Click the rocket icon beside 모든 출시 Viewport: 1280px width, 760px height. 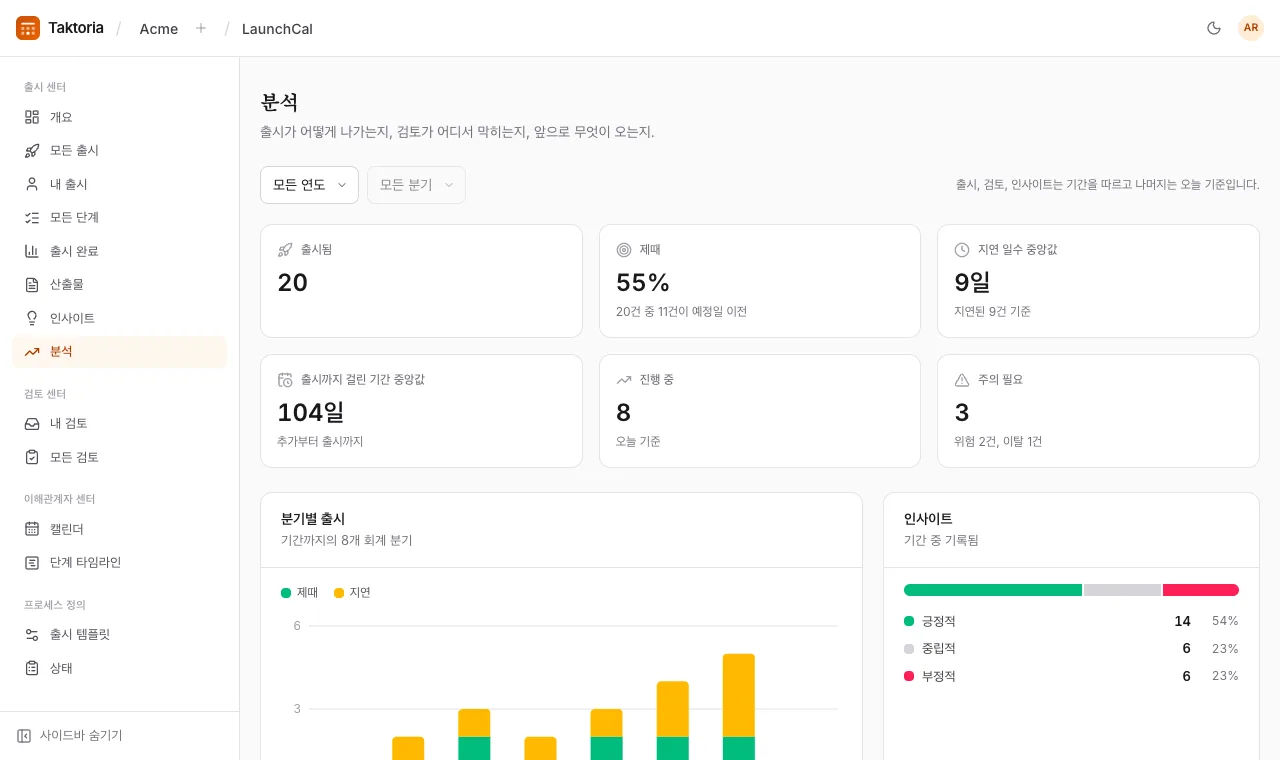click(x=32, y=150)
